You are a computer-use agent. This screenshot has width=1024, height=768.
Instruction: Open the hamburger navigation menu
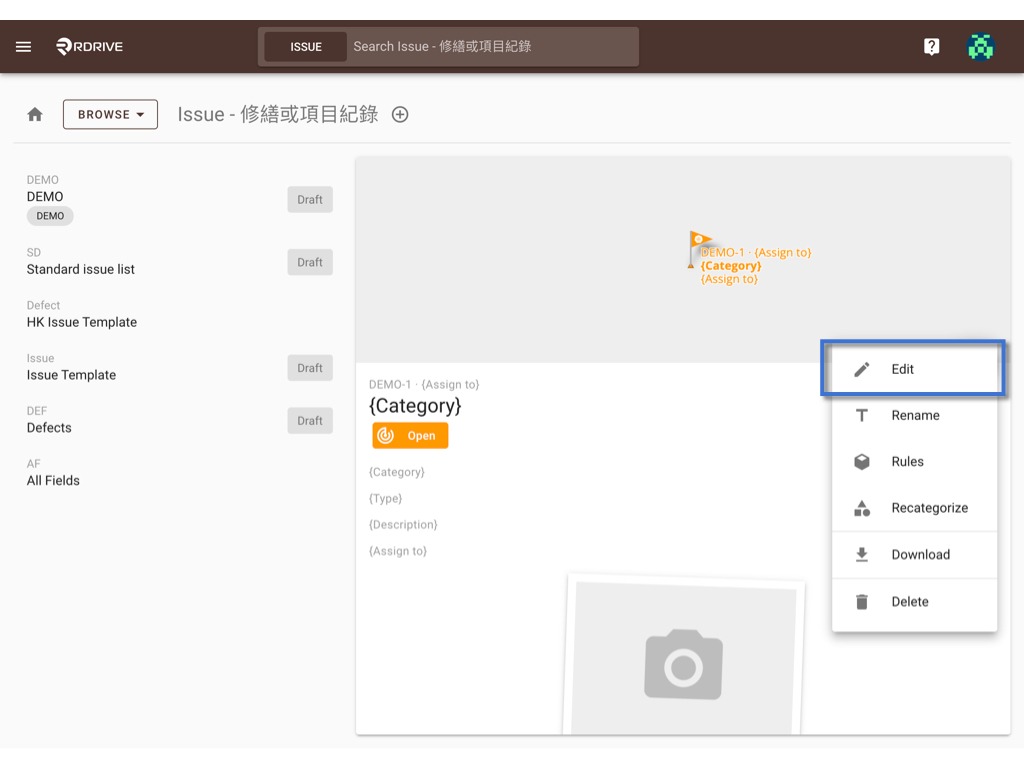24,46
